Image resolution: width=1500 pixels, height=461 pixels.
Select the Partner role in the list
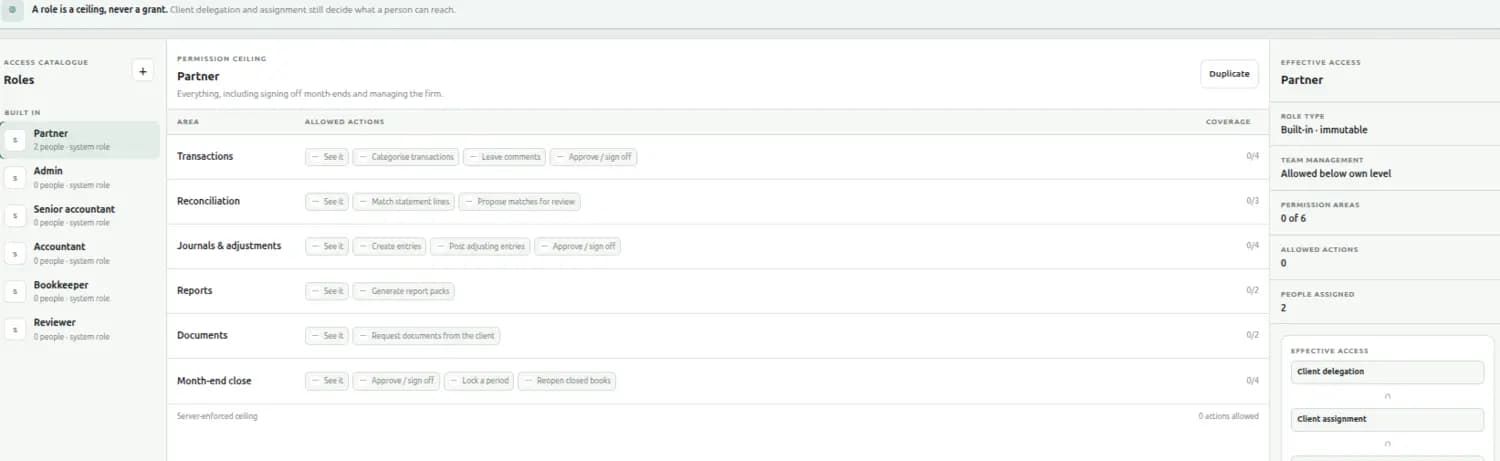80,140
